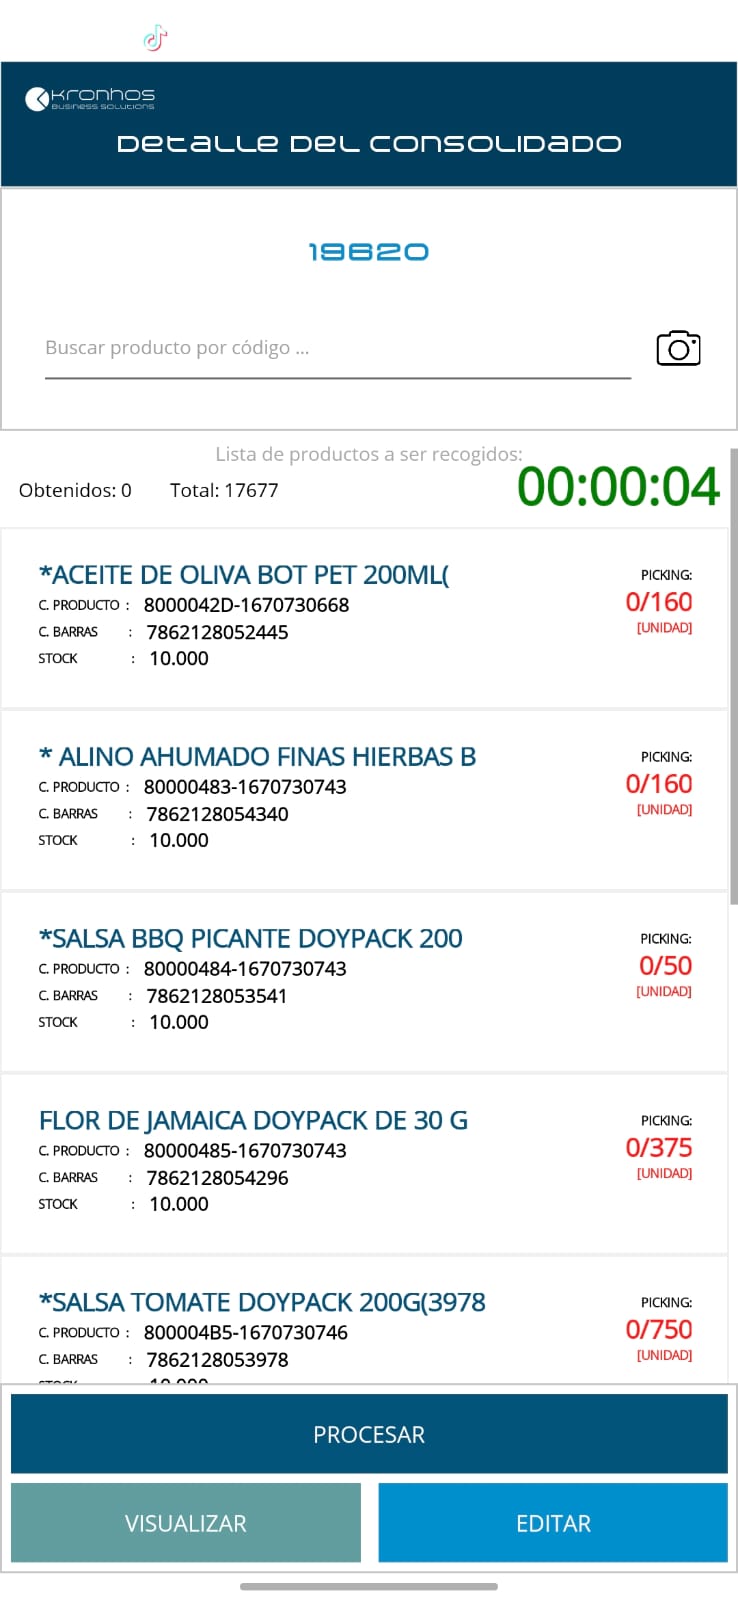Viewport: 738px width, 1600px height.
Task: Focus the 'Buscar producto por código' field
Action: pyautogui.click(x=337, y=348)
